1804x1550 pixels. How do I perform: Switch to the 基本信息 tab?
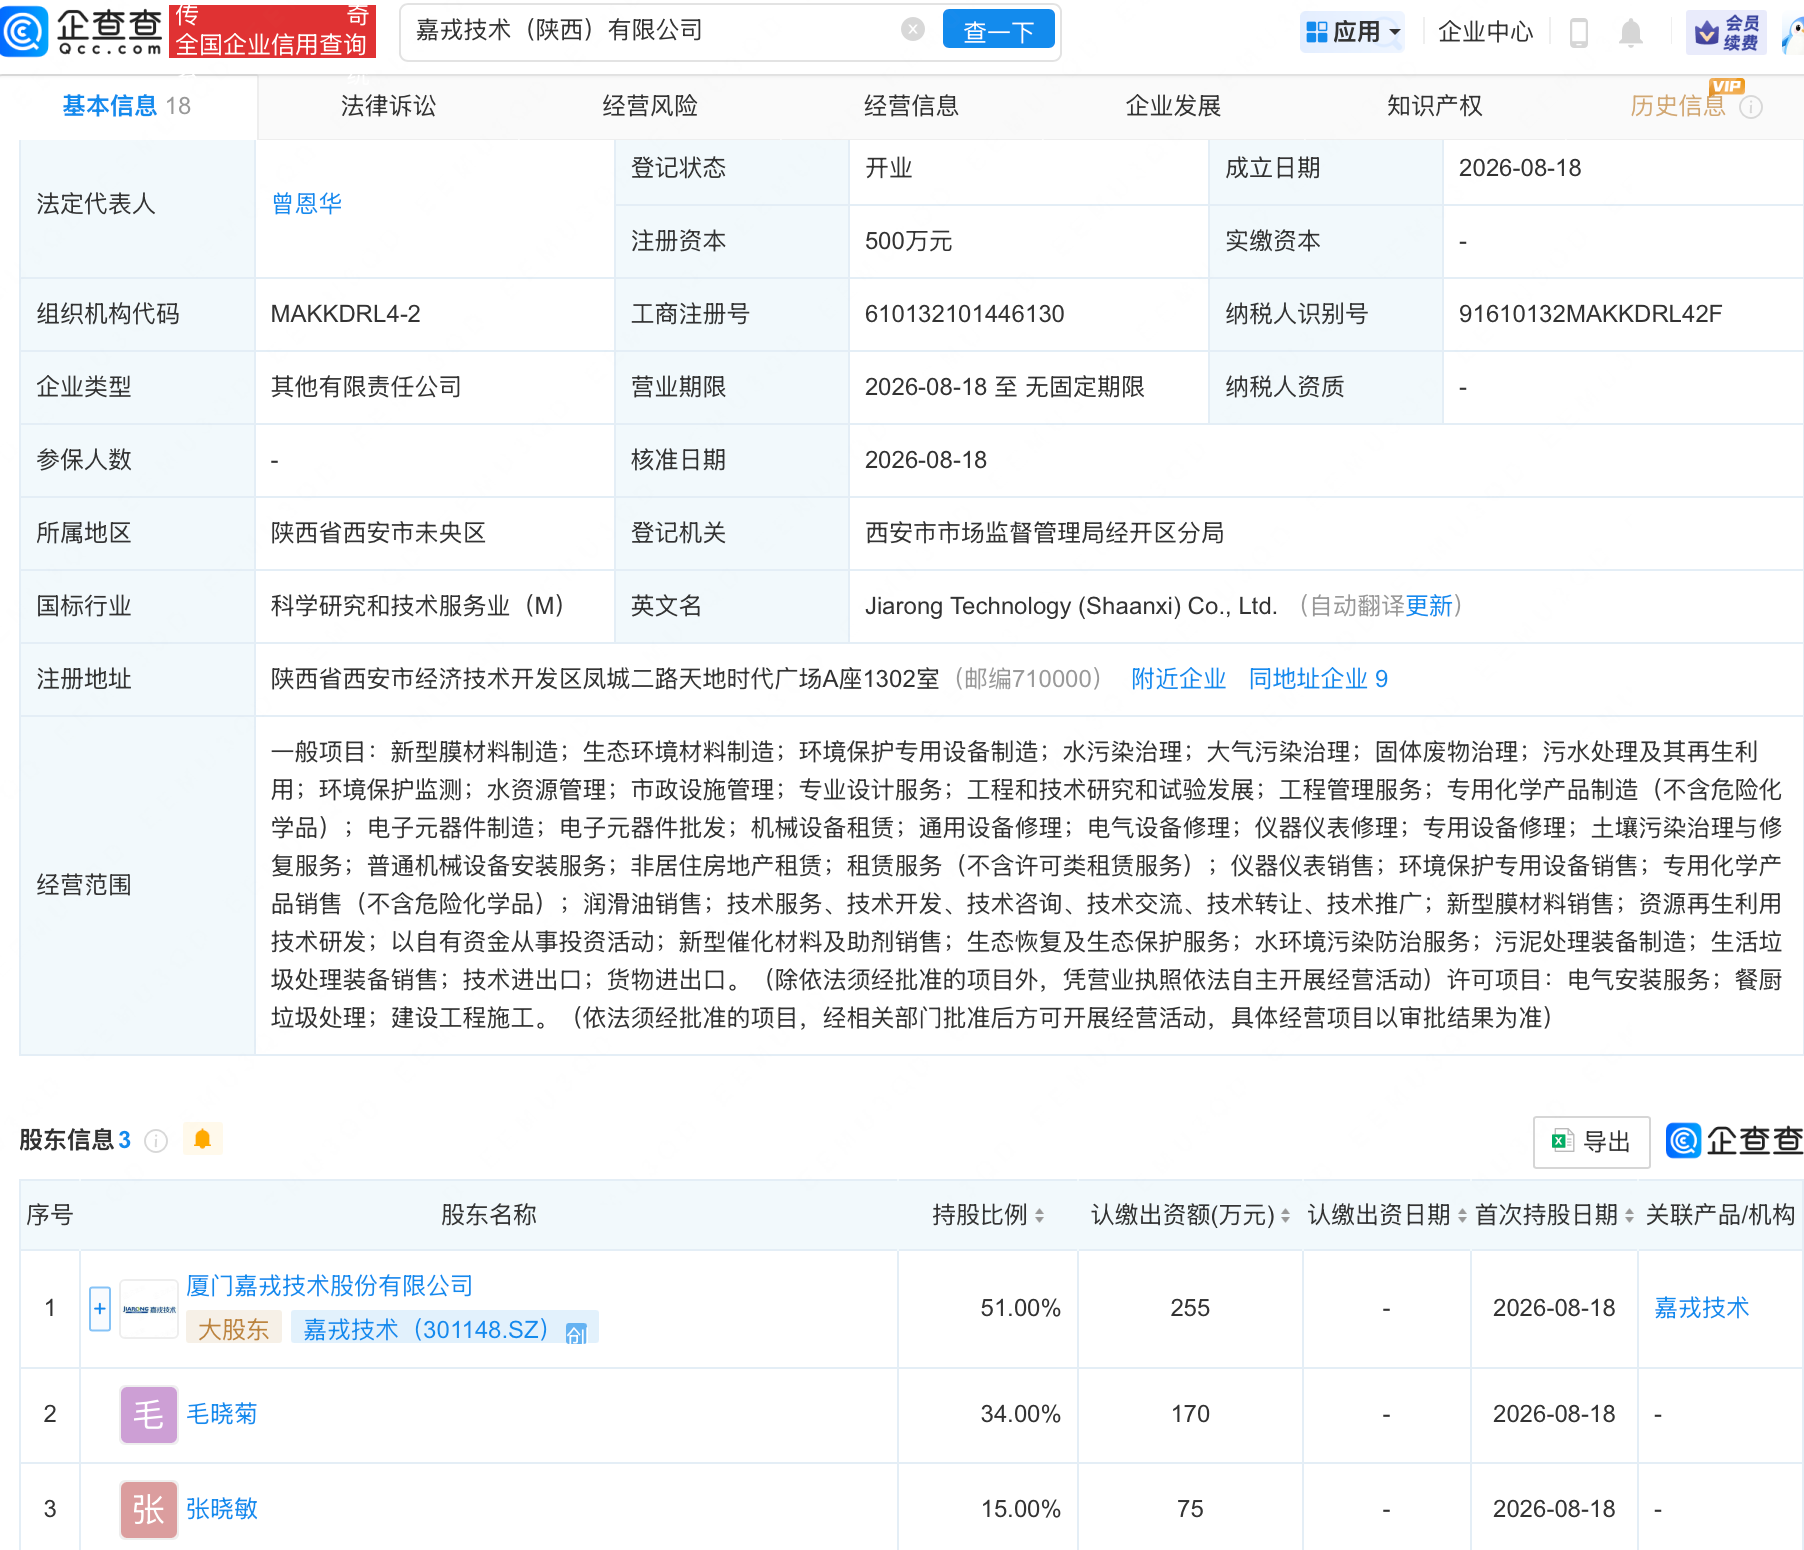click(x=127, y=106)
